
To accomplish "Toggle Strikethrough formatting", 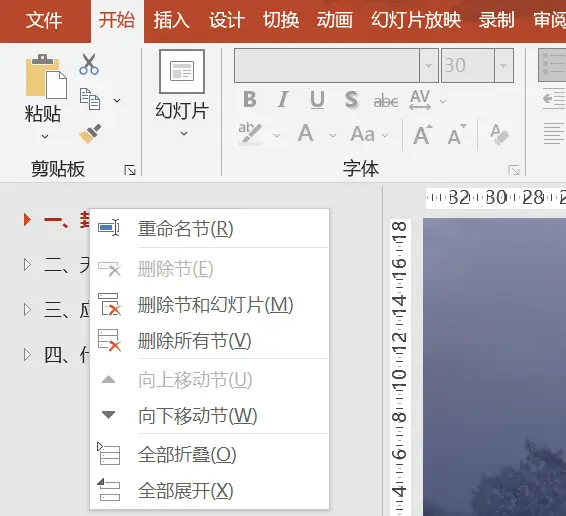I will tap(386, 101).
